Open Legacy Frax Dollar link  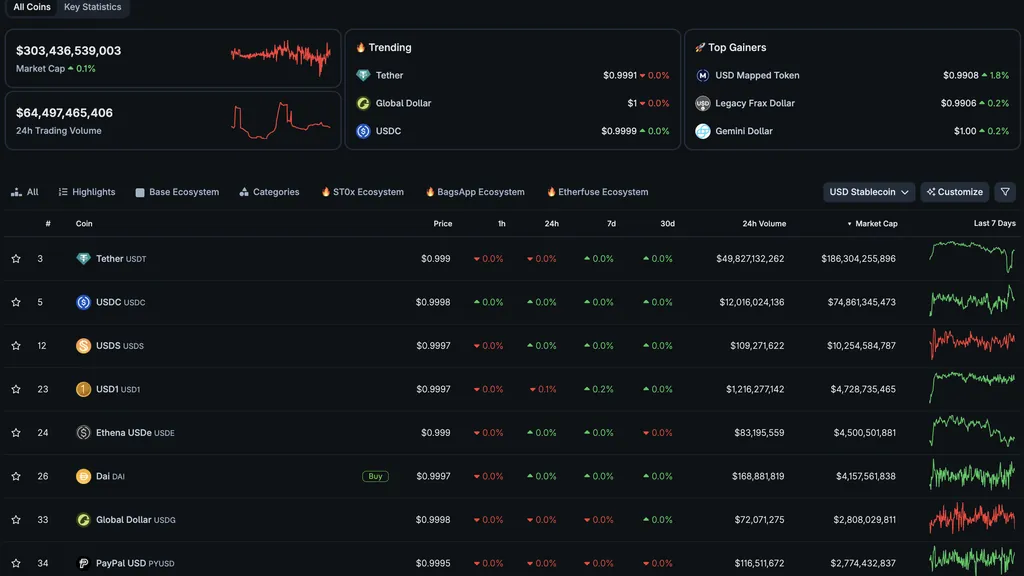click(755, 103)
